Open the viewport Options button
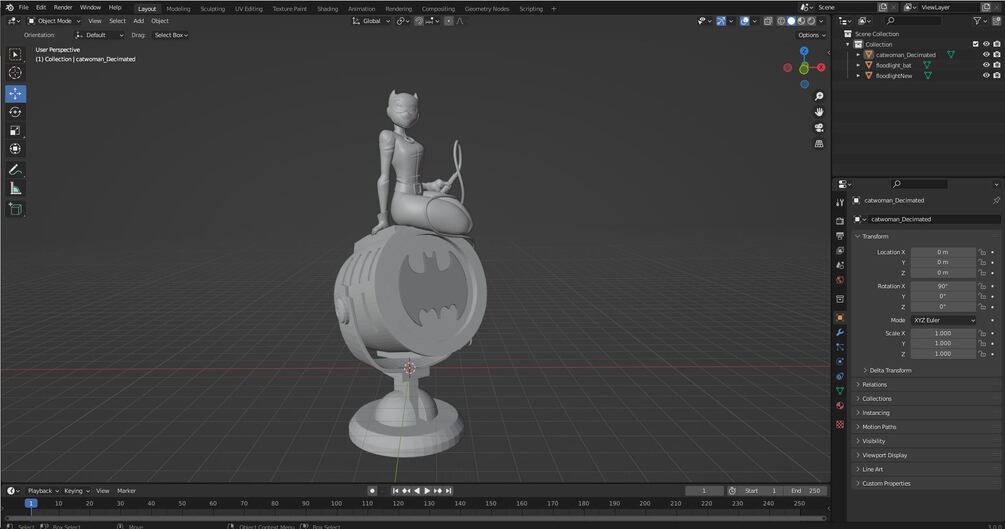The height and width of the screenshot is (529, 1005). pyautogui.click(x=811, y=35)
